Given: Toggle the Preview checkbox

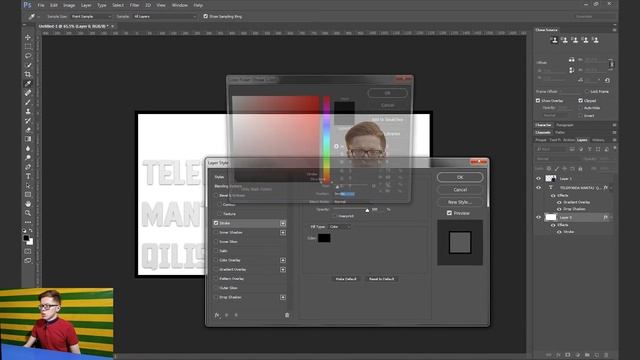Looking at the screenshot, I should point(449,213).
